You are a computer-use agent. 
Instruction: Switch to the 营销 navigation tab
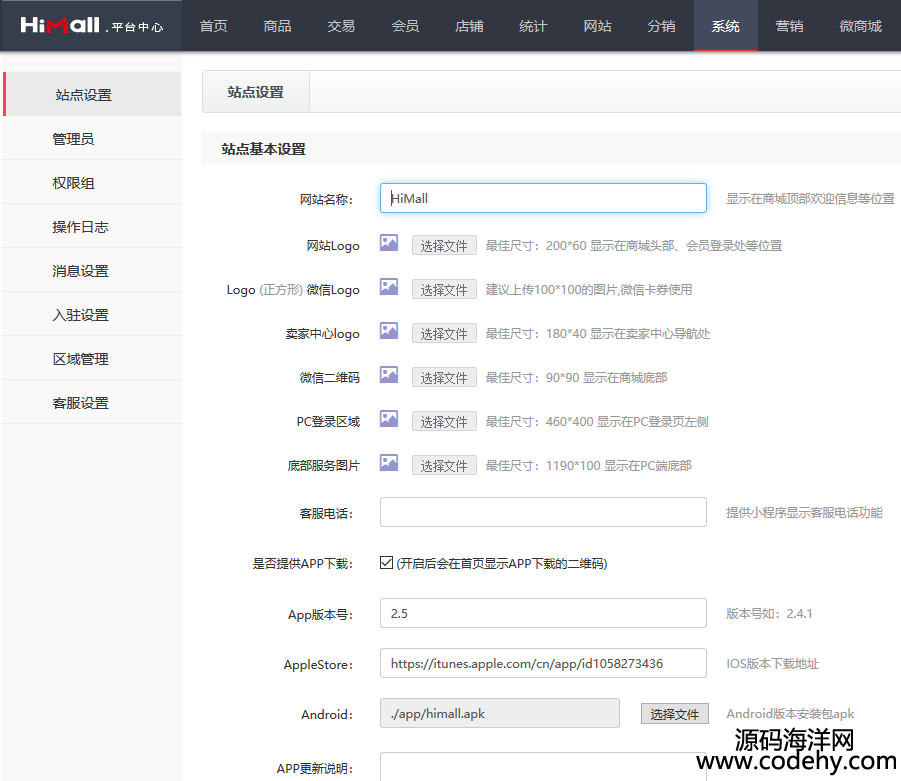[789, 26]
